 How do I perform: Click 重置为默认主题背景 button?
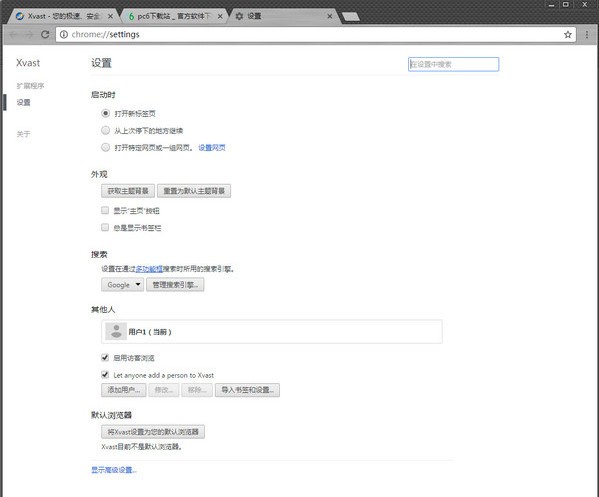194,191
